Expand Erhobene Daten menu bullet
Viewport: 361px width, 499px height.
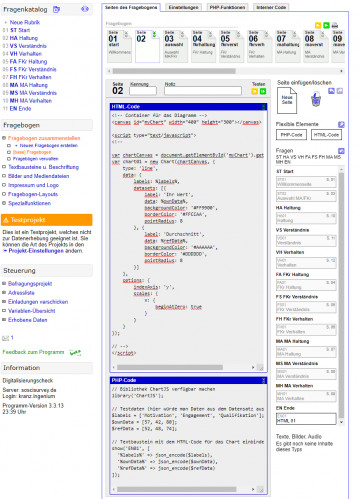pos(4,320)
